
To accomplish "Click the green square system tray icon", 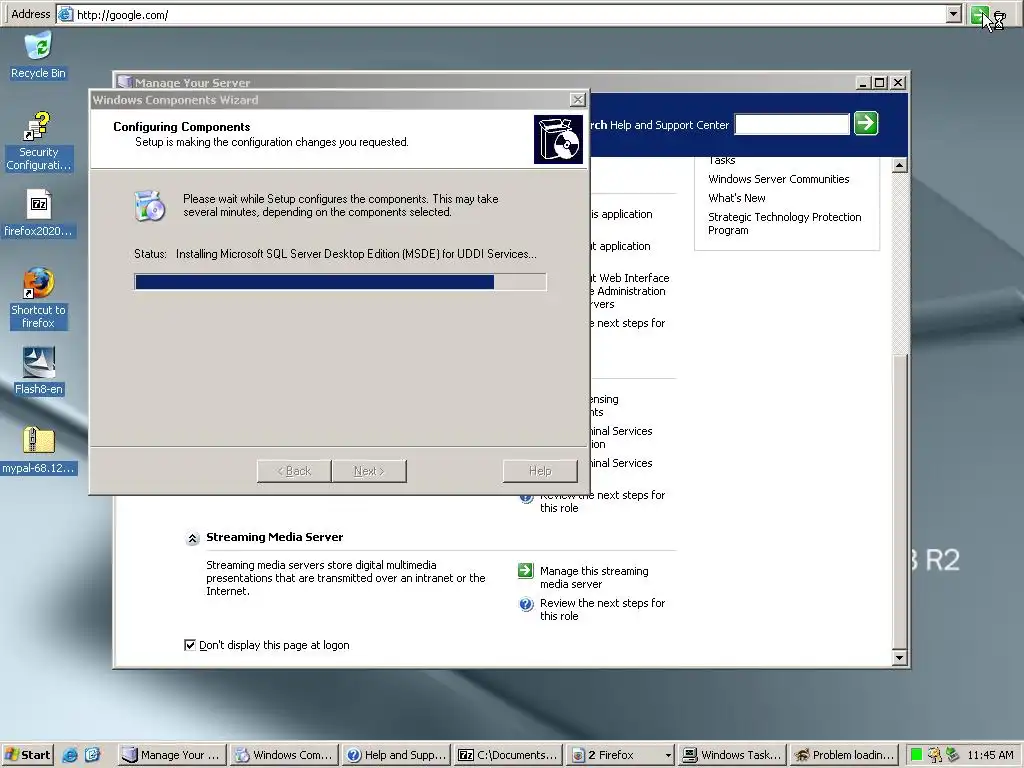I will click(916, 755).
